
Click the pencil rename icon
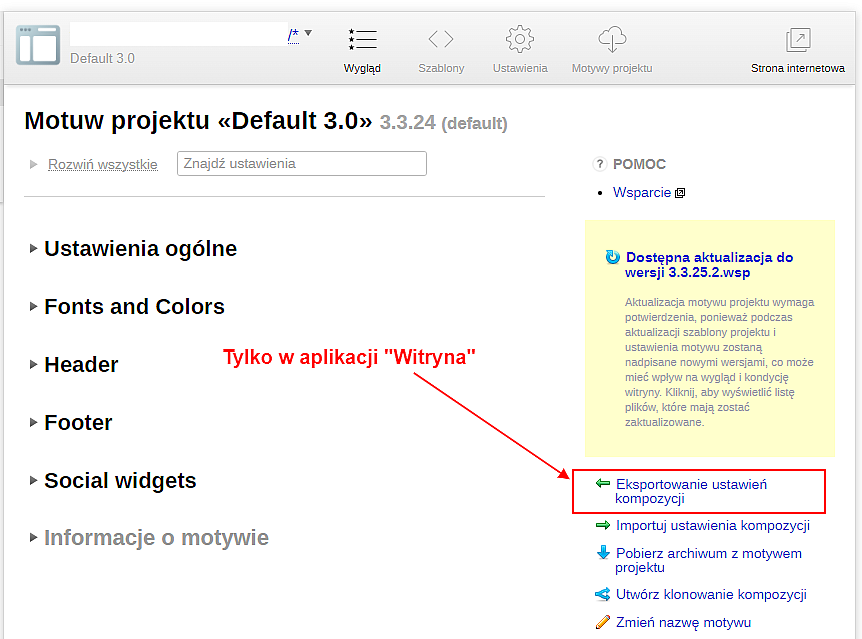[x=603, y=622]
